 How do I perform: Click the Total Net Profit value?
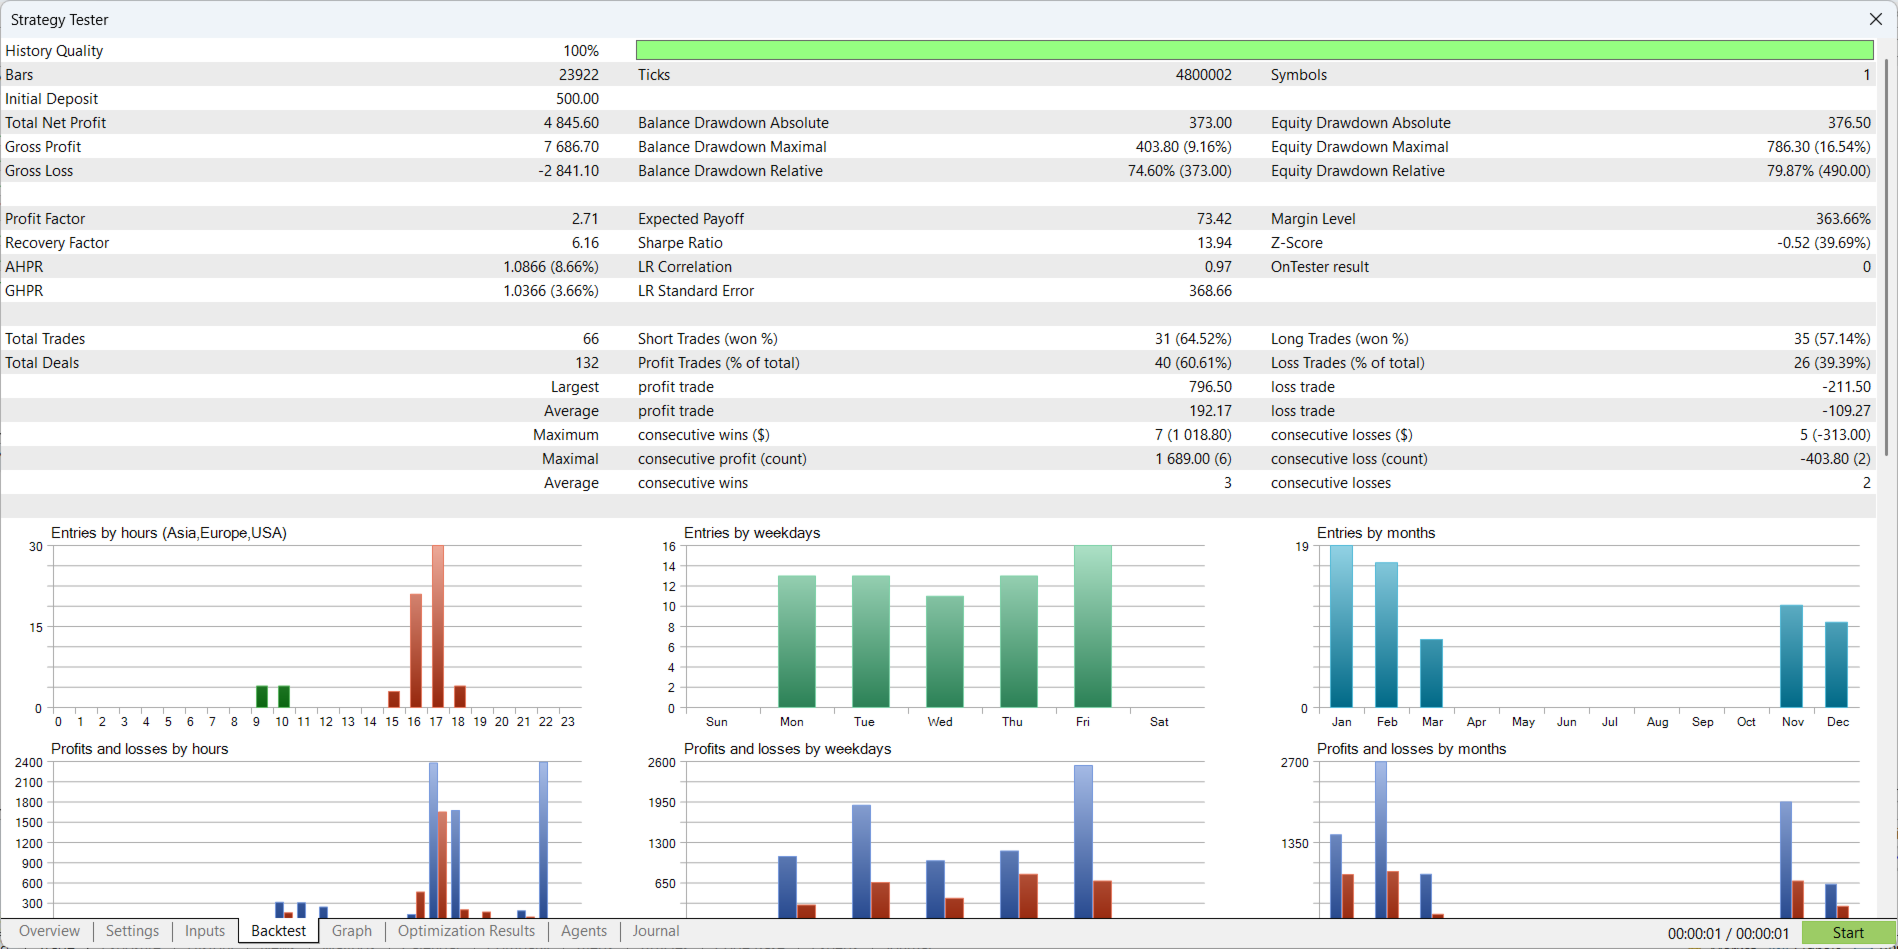(571, 123)
